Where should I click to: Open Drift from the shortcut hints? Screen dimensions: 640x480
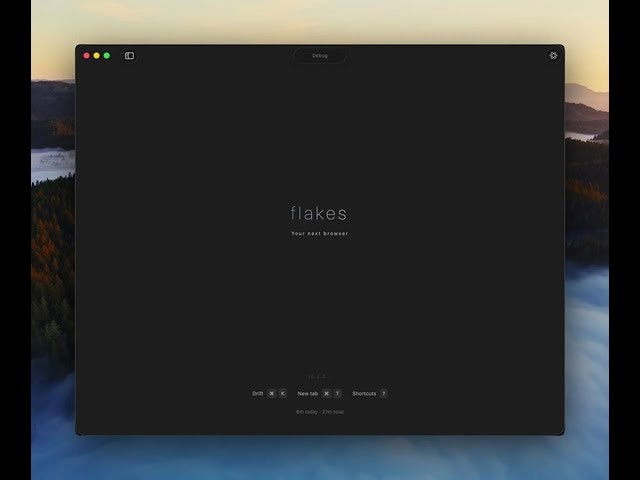258,394
